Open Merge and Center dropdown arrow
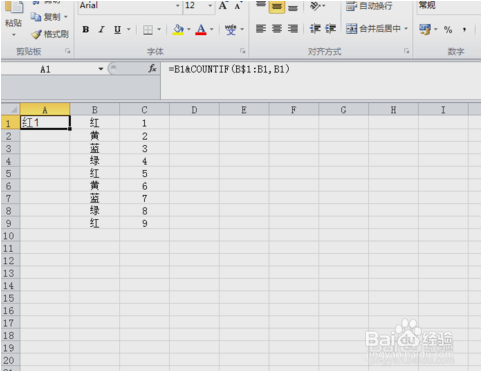Screen dimensions: 482x372 (406, 29)
